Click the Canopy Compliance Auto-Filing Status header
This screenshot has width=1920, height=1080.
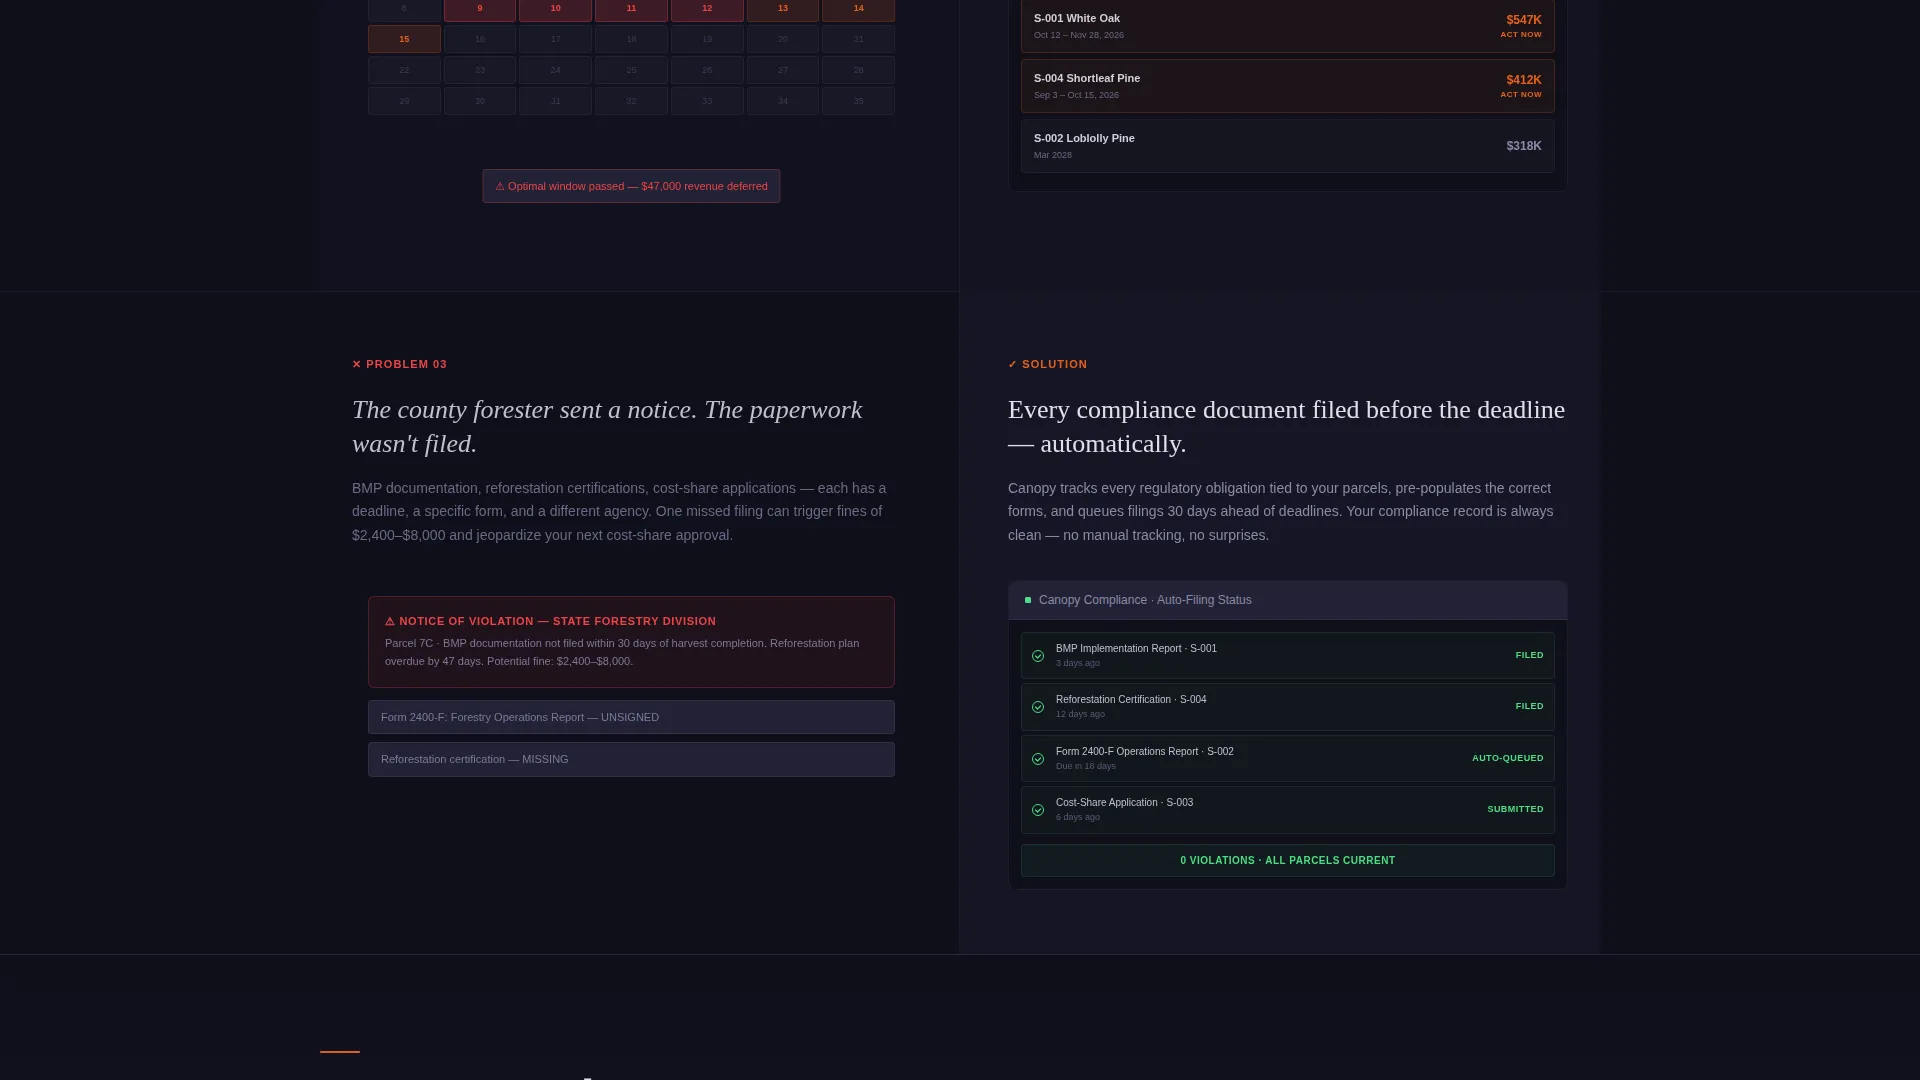(1287, 600)
